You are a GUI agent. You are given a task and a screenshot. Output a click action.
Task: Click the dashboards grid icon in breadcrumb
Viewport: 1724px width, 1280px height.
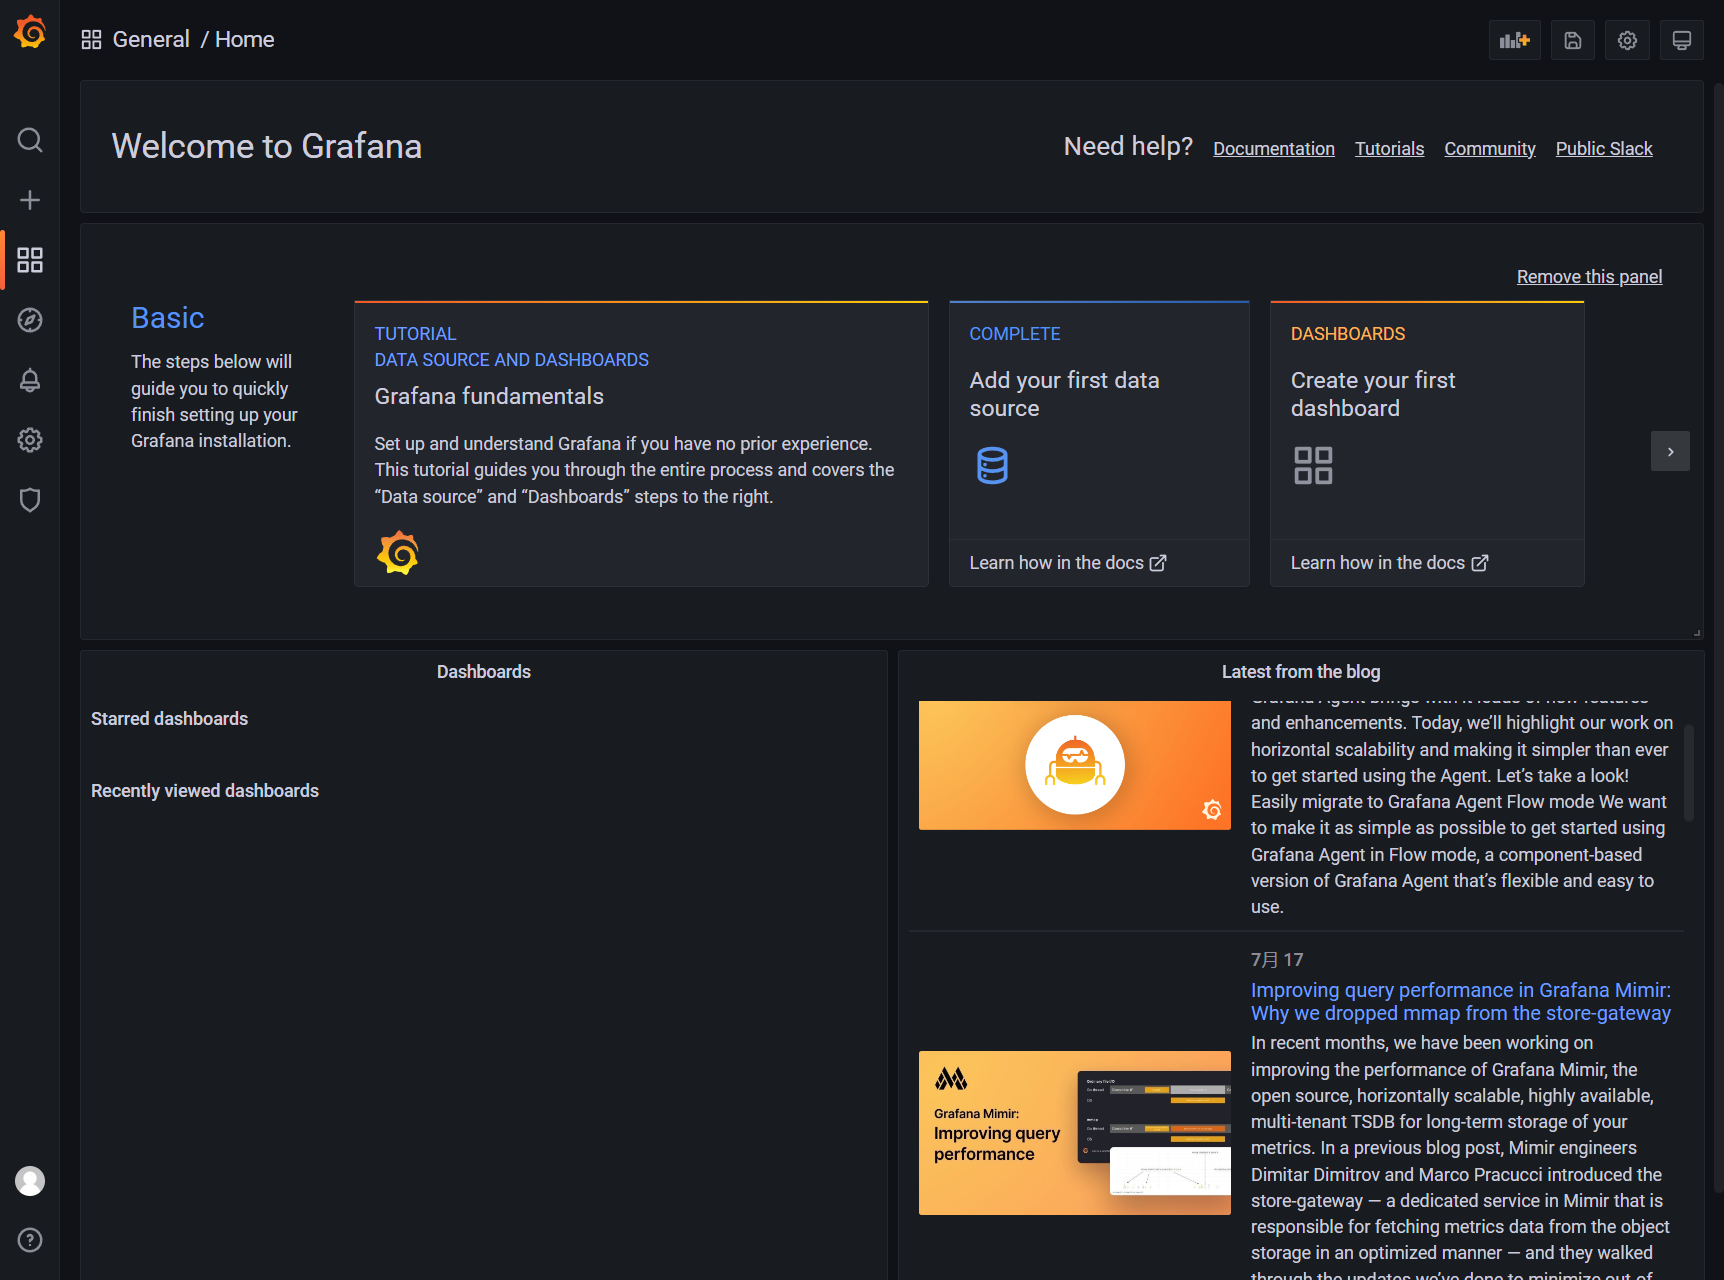[91, 40]
